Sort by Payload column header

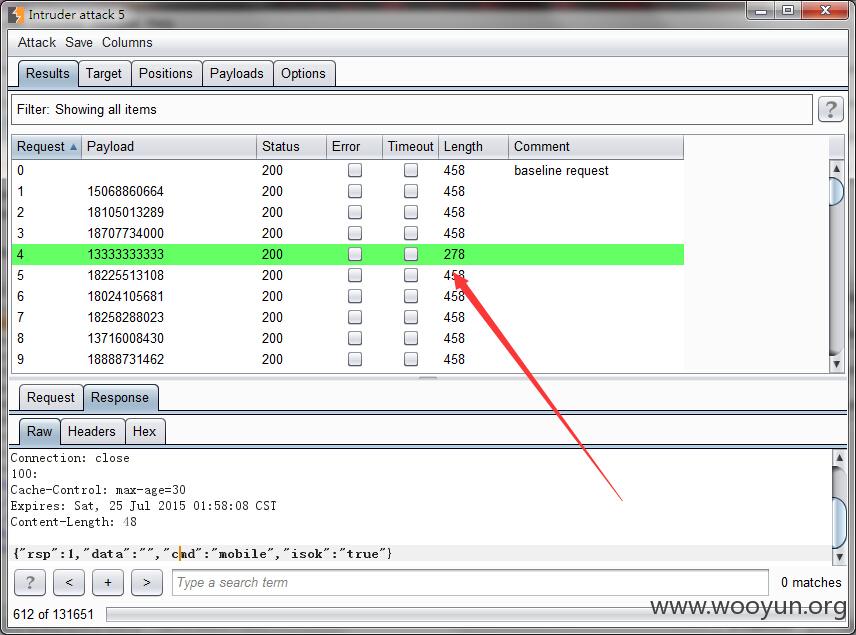(169, 146)
